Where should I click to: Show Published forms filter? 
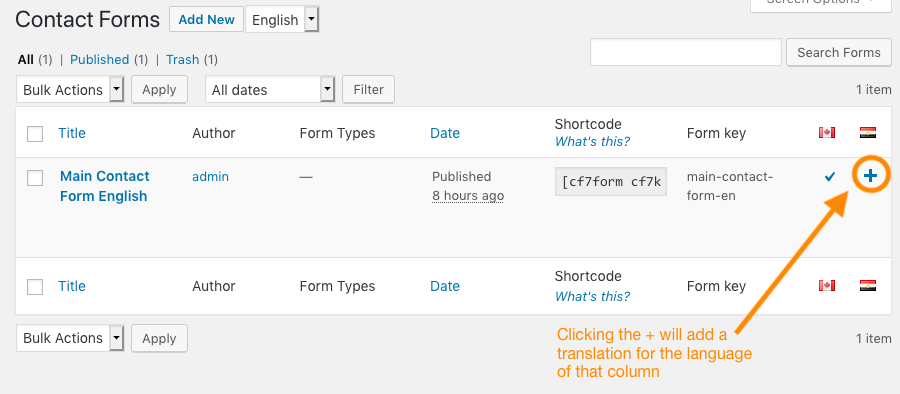click(99, 60)
